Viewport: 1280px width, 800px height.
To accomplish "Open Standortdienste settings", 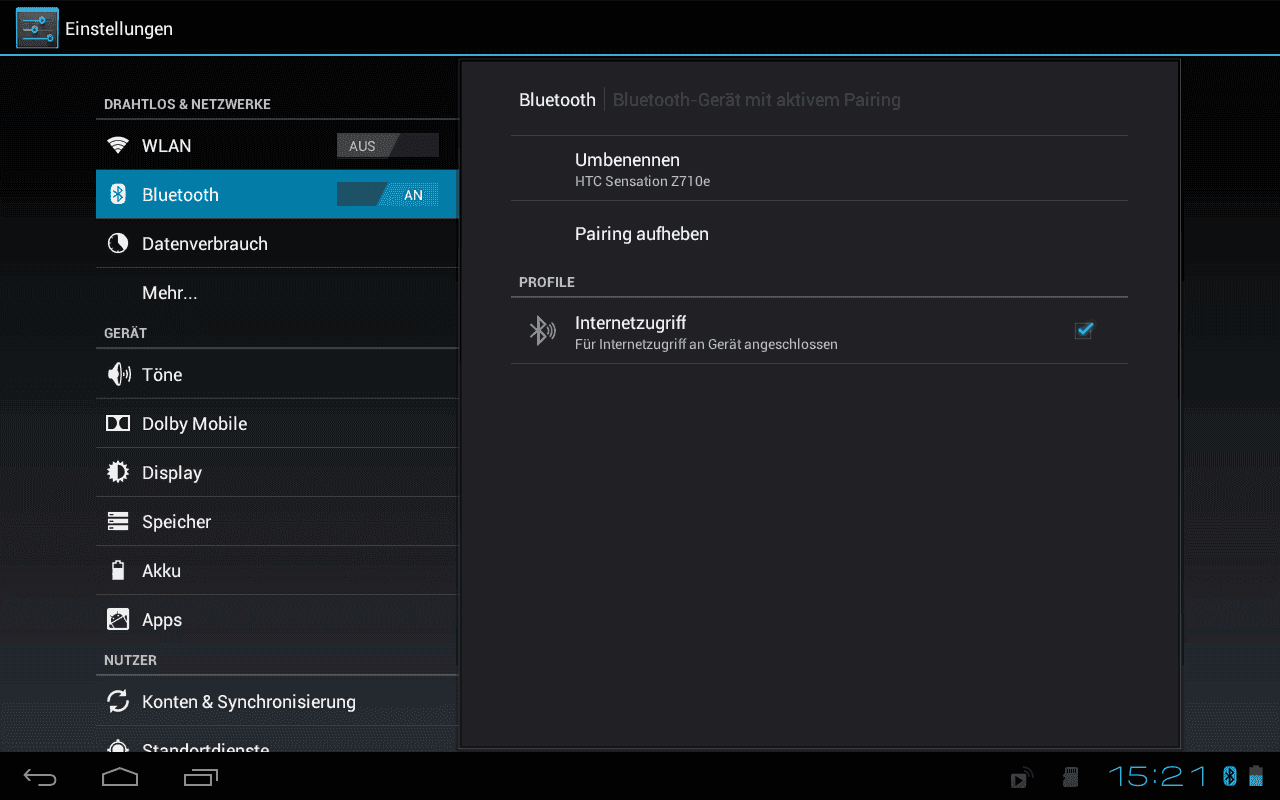I will [277, 740].
